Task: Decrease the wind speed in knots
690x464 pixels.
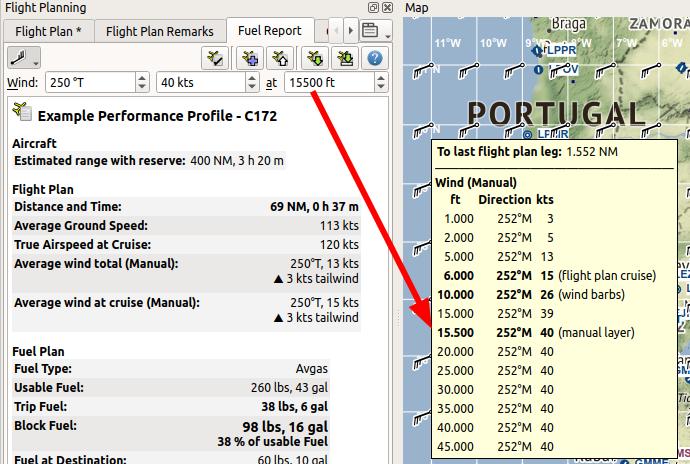Action: pyautogui.click(x=252, y=87)
